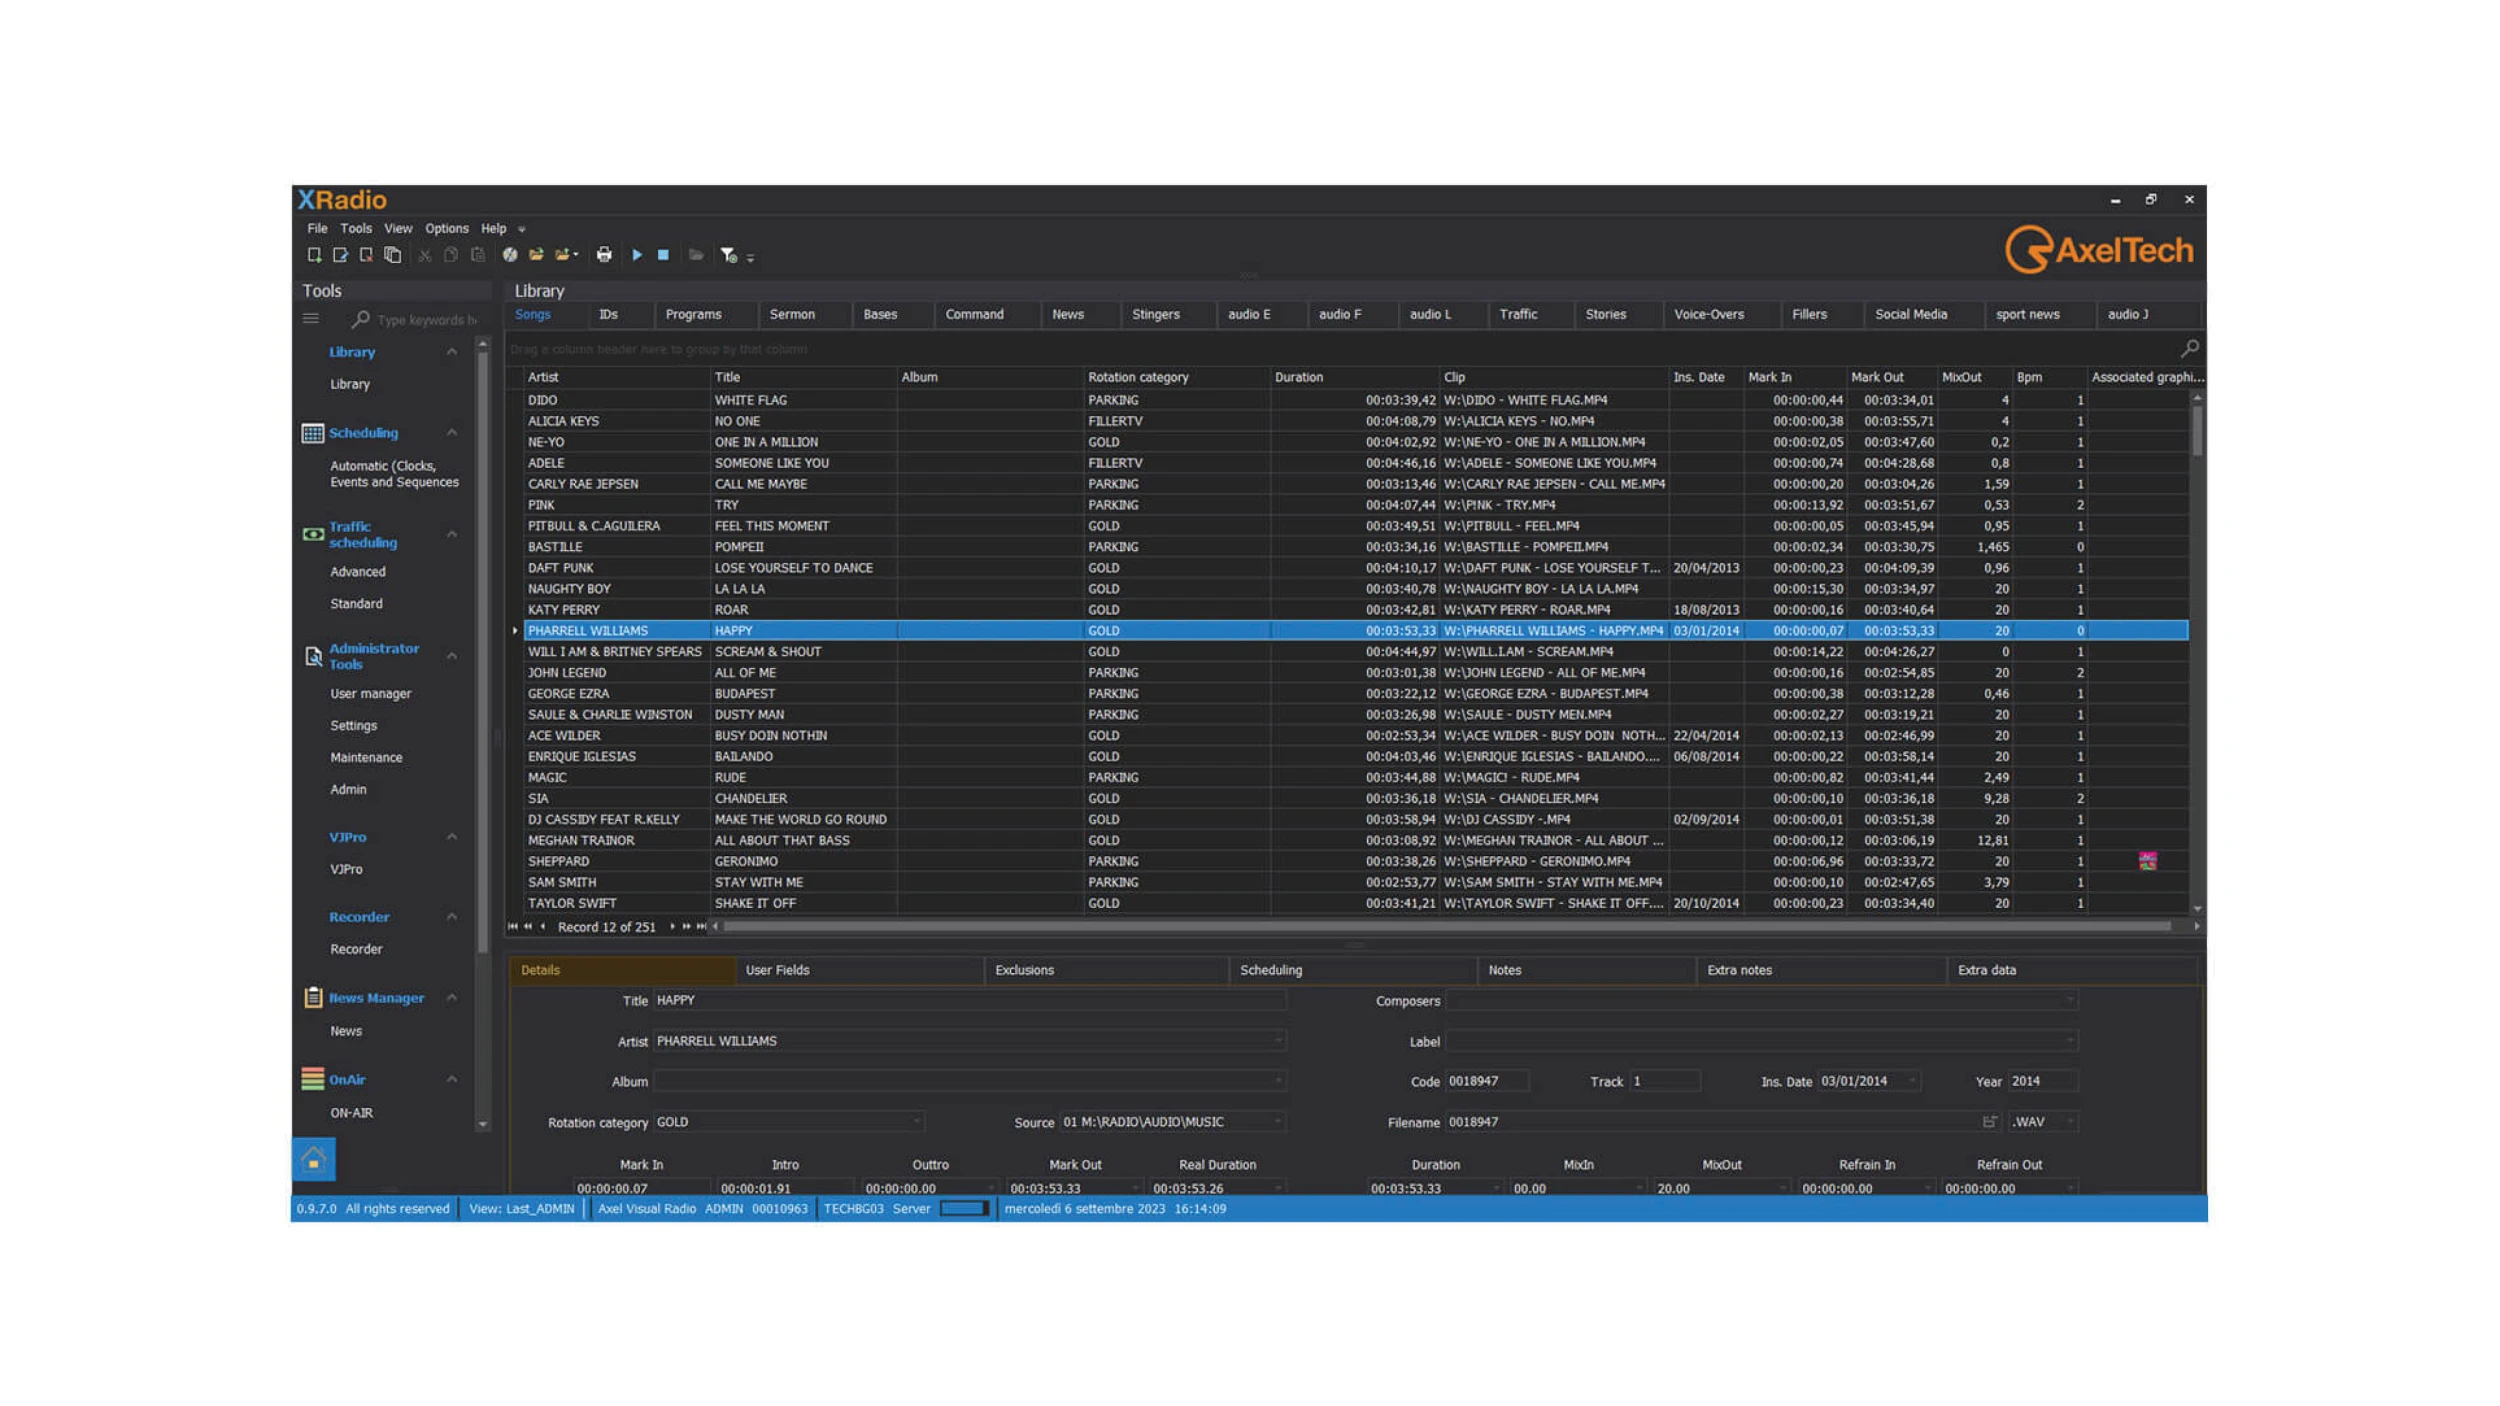The width and height of the screenshot is (2500, 1406).
Task: Open User manager from the sidebar
Action: tap(370, 693)
